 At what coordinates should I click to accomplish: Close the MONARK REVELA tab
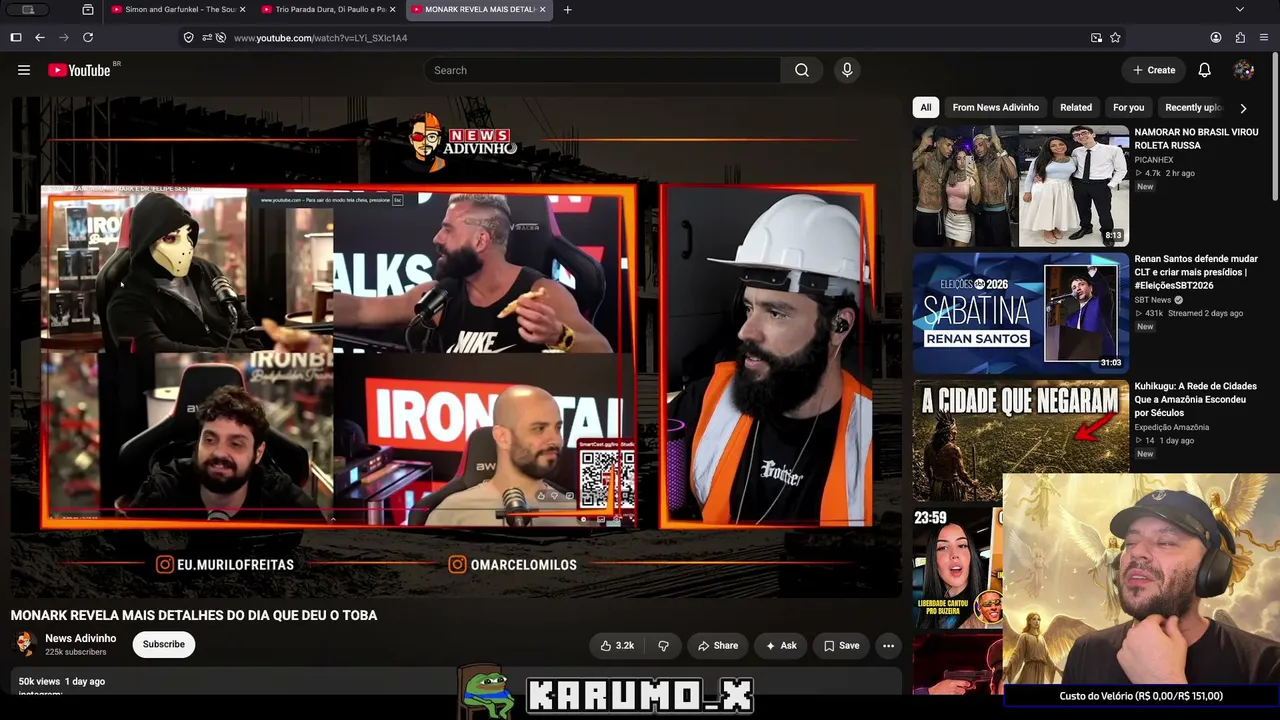point(542,10)
